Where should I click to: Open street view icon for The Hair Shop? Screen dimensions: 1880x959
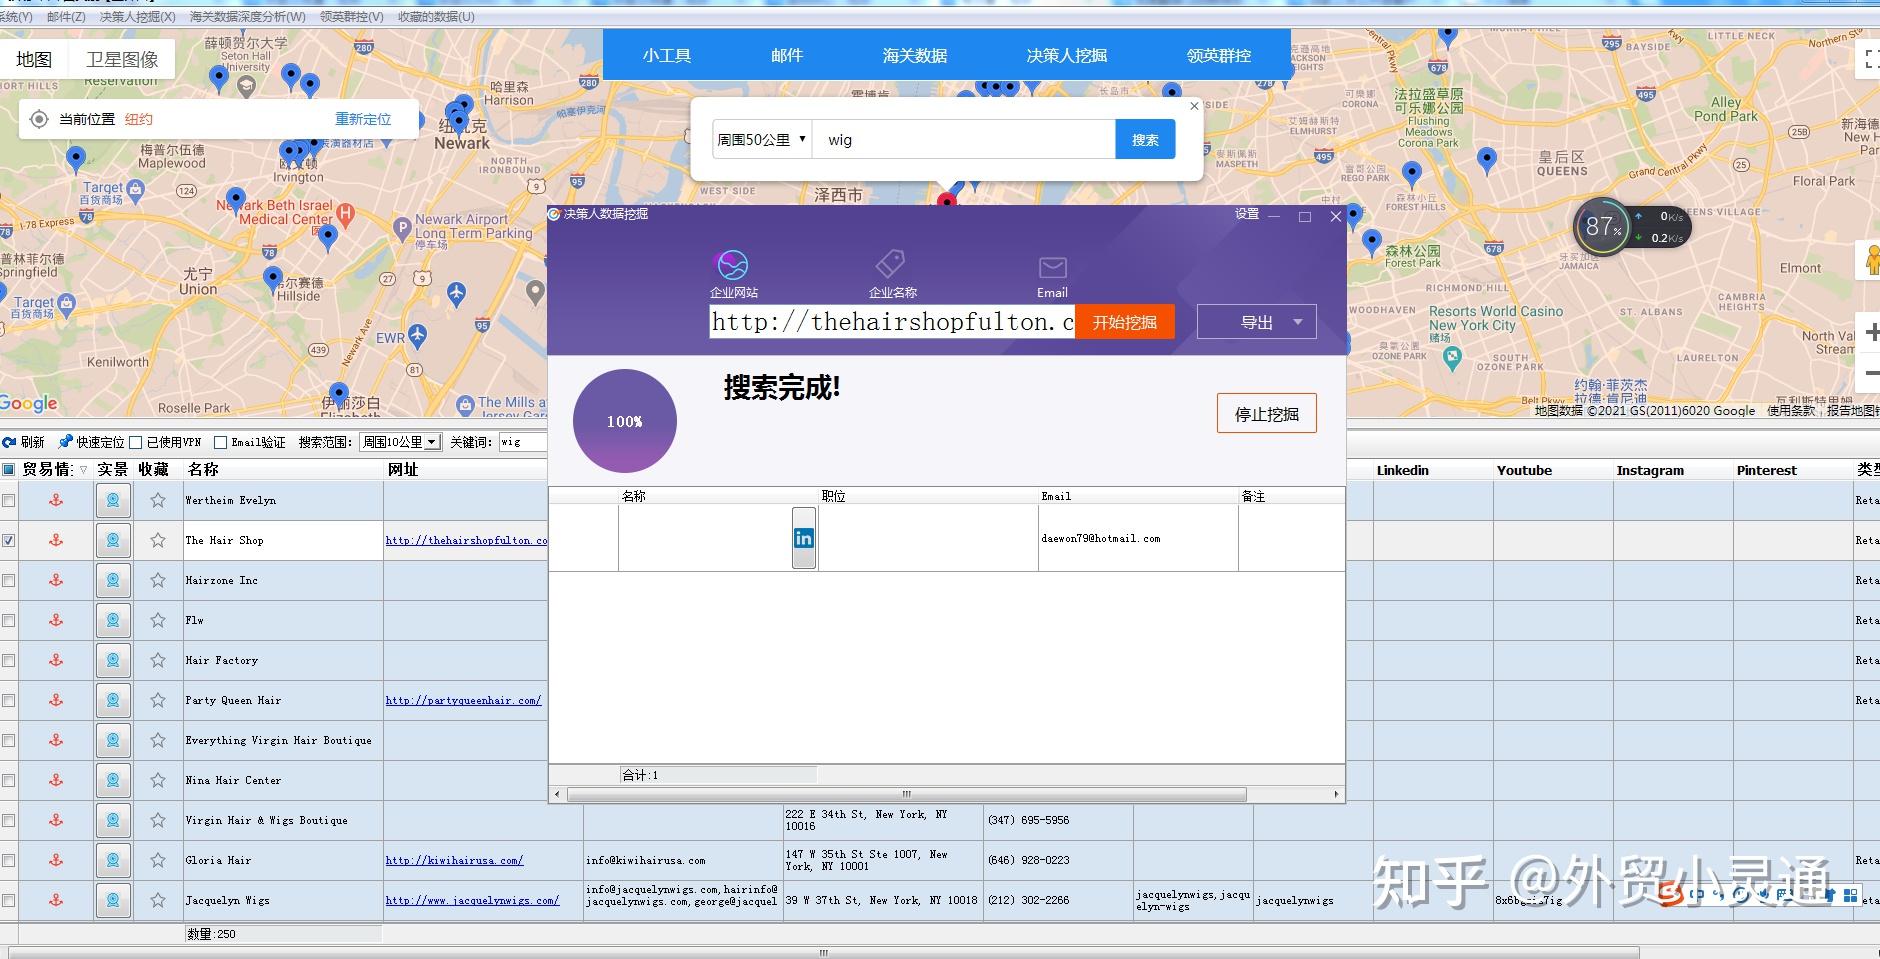tap(113, 540)
